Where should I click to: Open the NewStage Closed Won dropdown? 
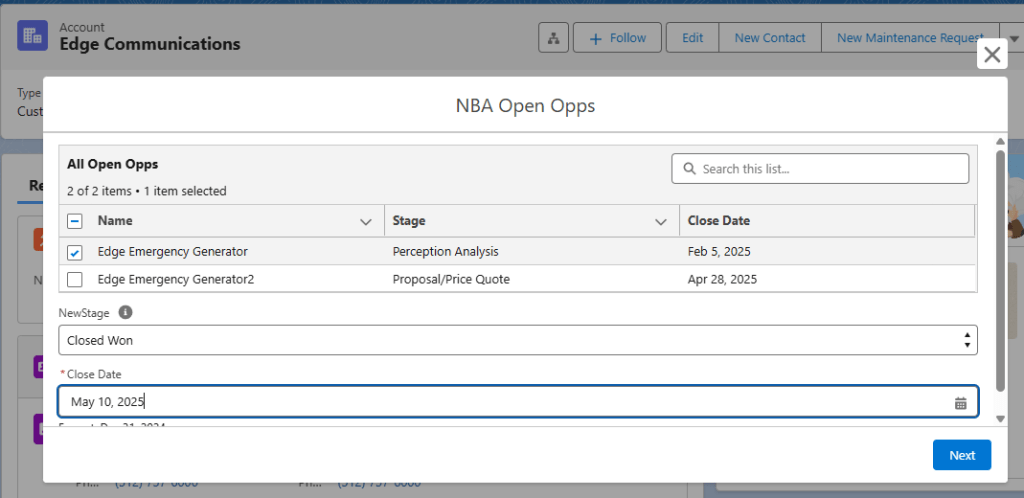[x=517, y=340]
